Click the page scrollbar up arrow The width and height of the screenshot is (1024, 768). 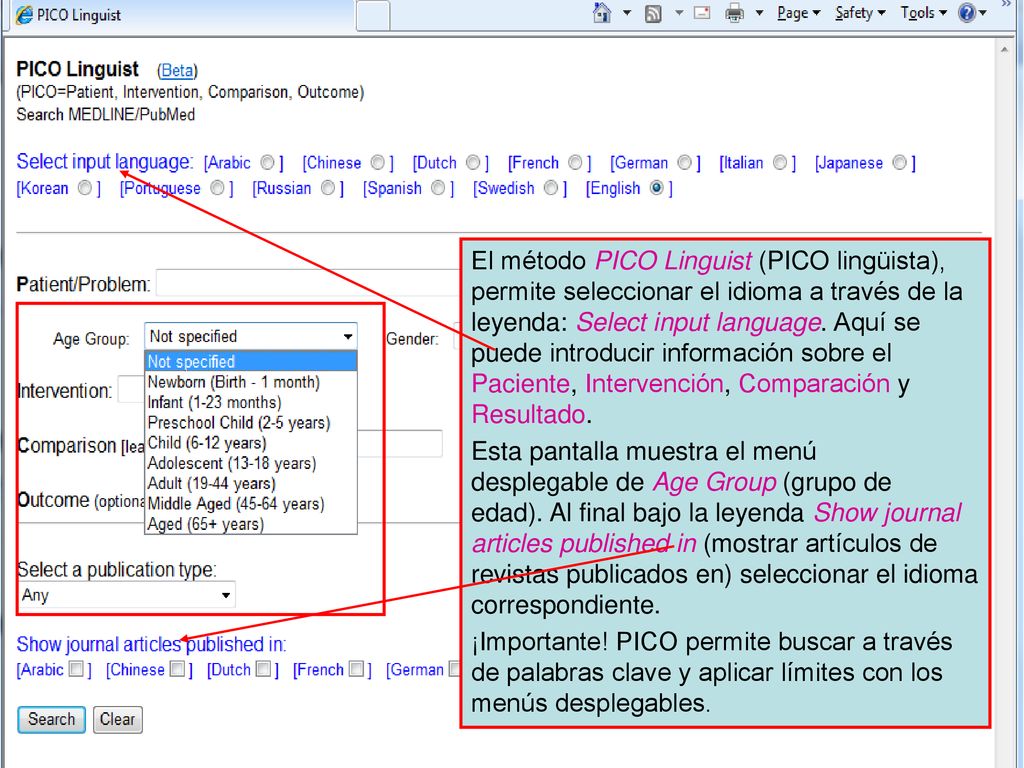pyautogui.click(x=1004, y=50)
